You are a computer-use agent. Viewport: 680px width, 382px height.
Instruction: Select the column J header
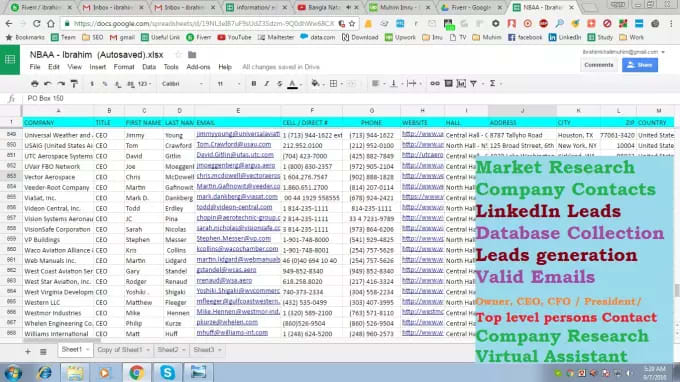(x=522, y=111)
